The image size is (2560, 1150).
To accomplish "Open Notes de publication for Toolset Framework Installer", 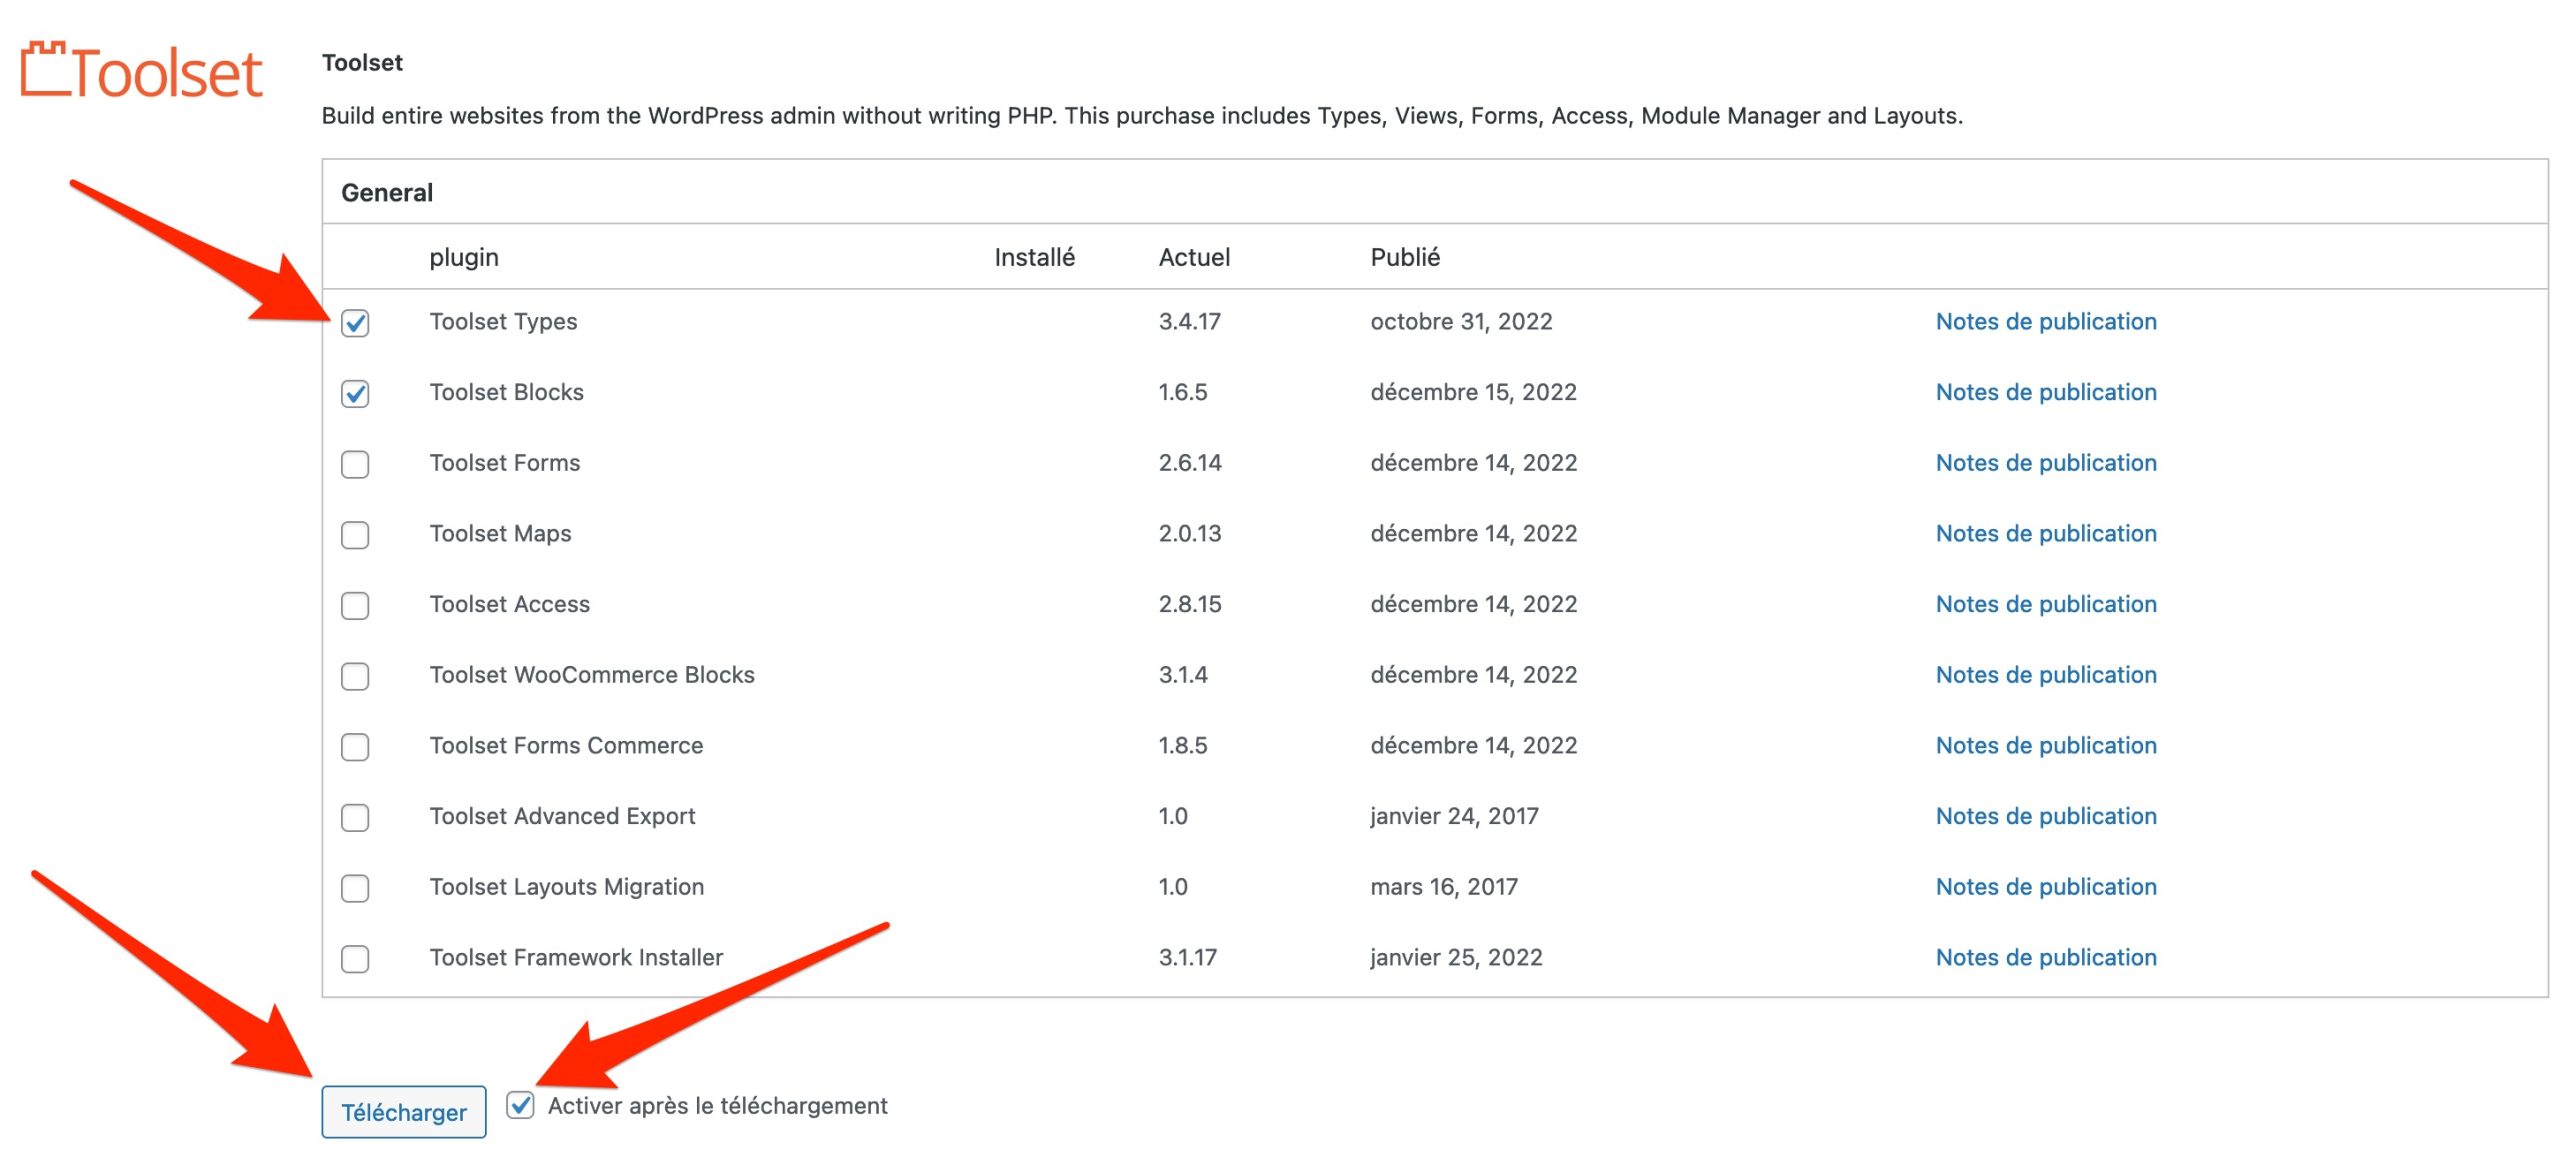I will (x=2046, y=957).
